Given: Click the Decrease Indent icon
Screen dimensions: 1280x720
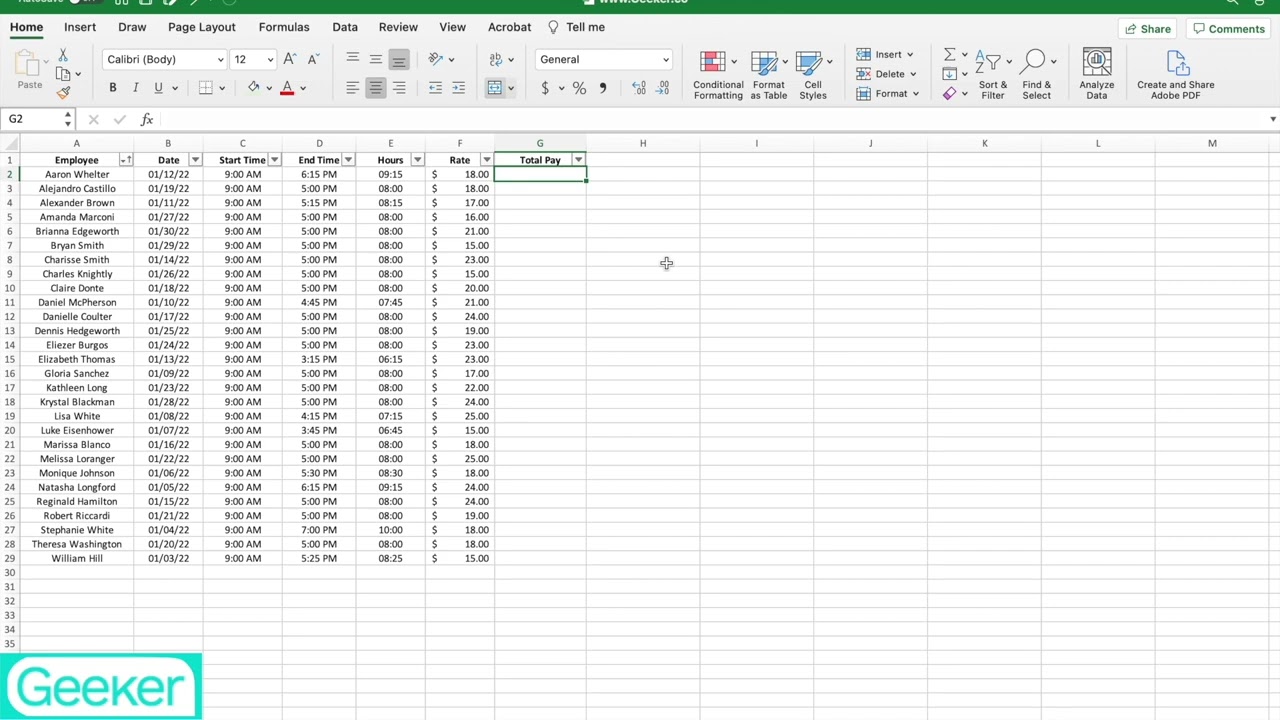Looking at the screenshot, I should (435, 88).
